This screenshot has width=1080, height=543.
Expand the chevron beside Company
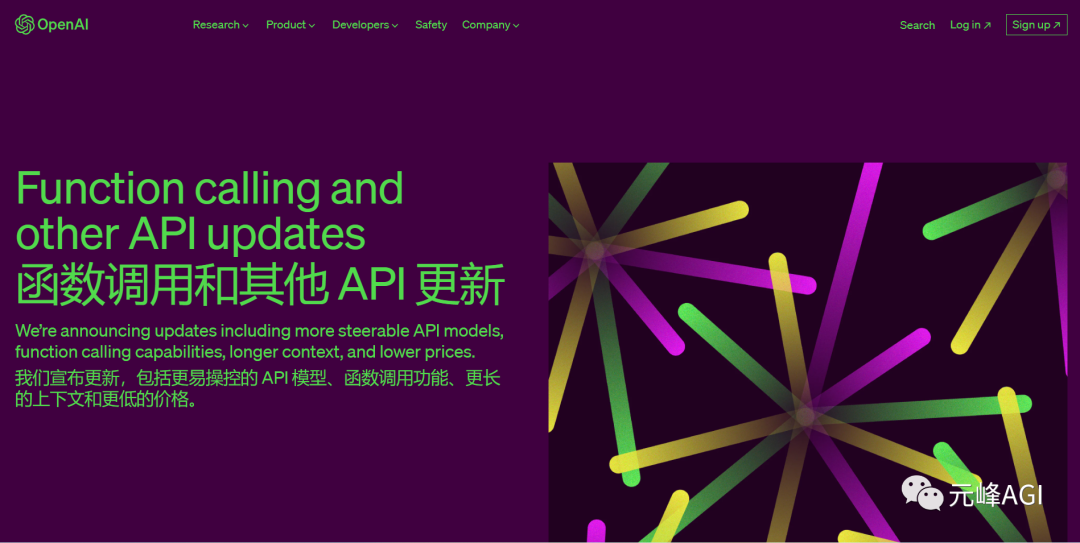point(516,26)
